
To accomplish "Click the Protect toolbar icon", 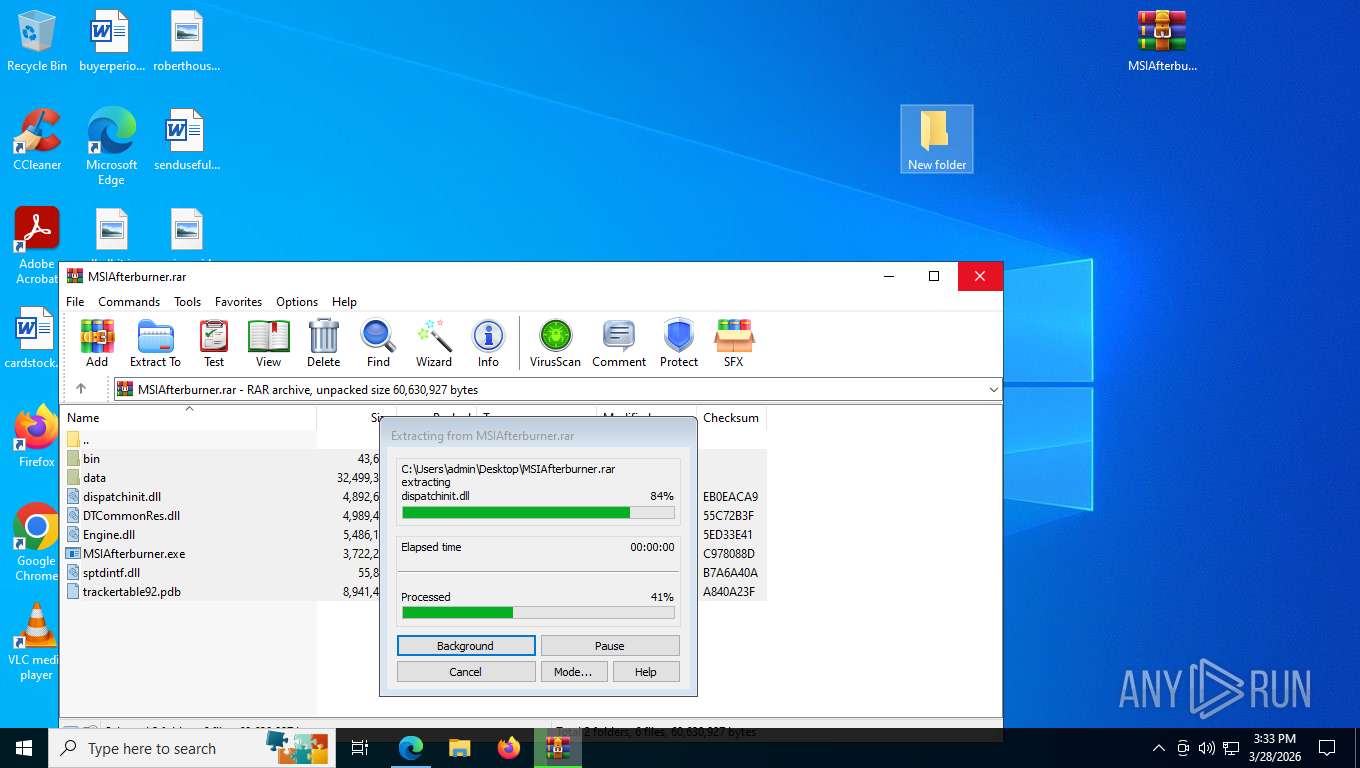I will (x=679, y=343).
